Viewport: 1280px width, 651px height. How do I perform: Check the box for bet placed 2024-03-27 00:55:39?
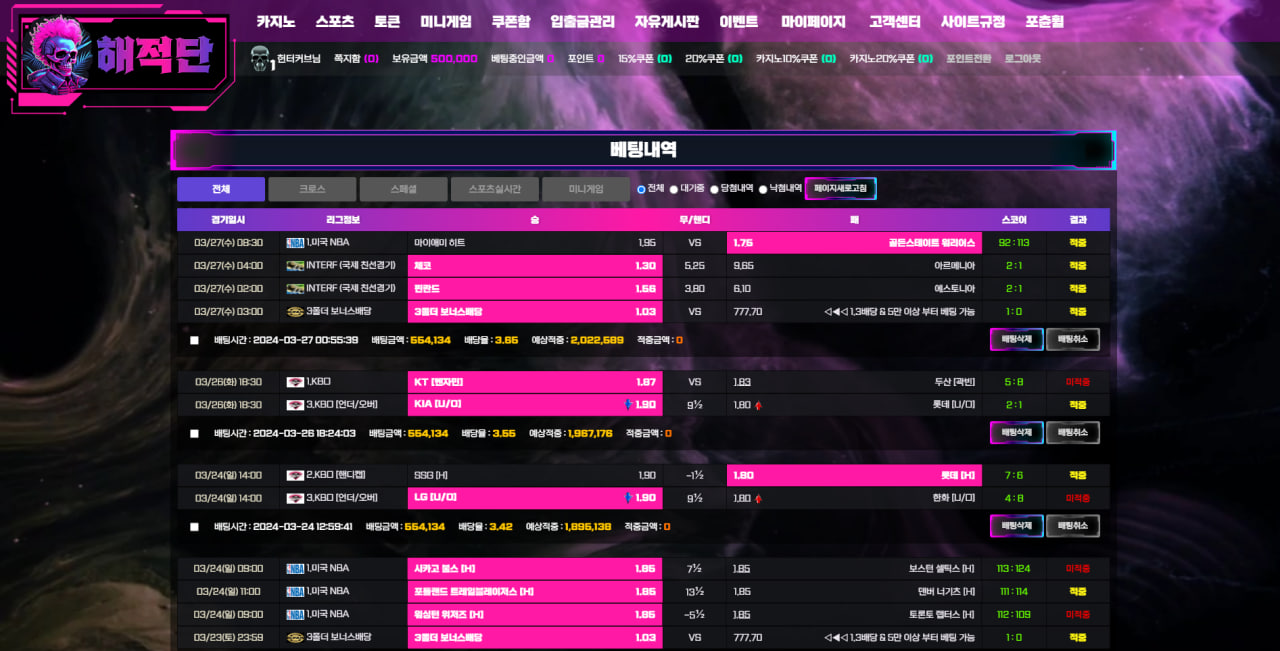[195, 340]
